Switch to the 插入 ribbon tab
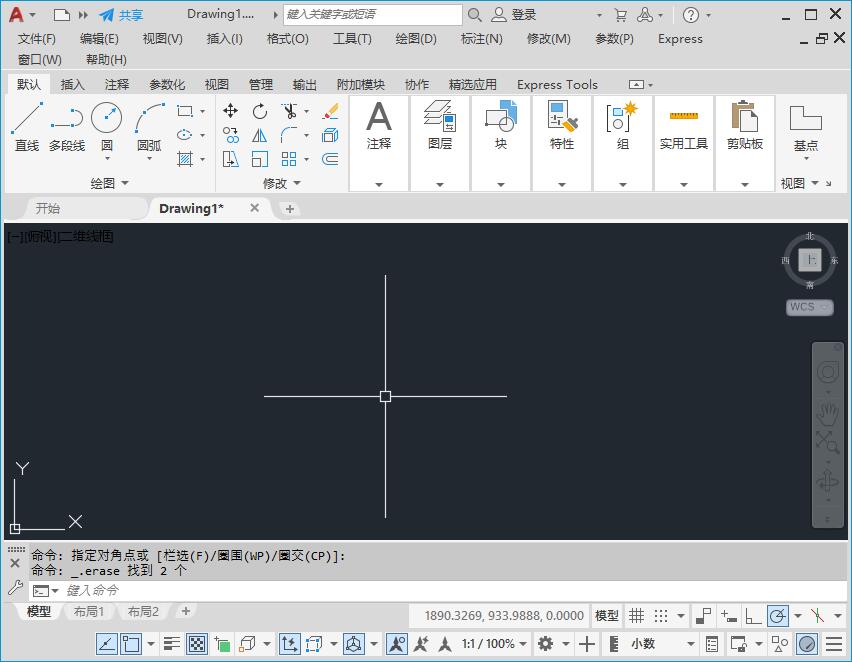Image resolution: width=852 pixels, height=662 pixels. (x=71, y=84)
